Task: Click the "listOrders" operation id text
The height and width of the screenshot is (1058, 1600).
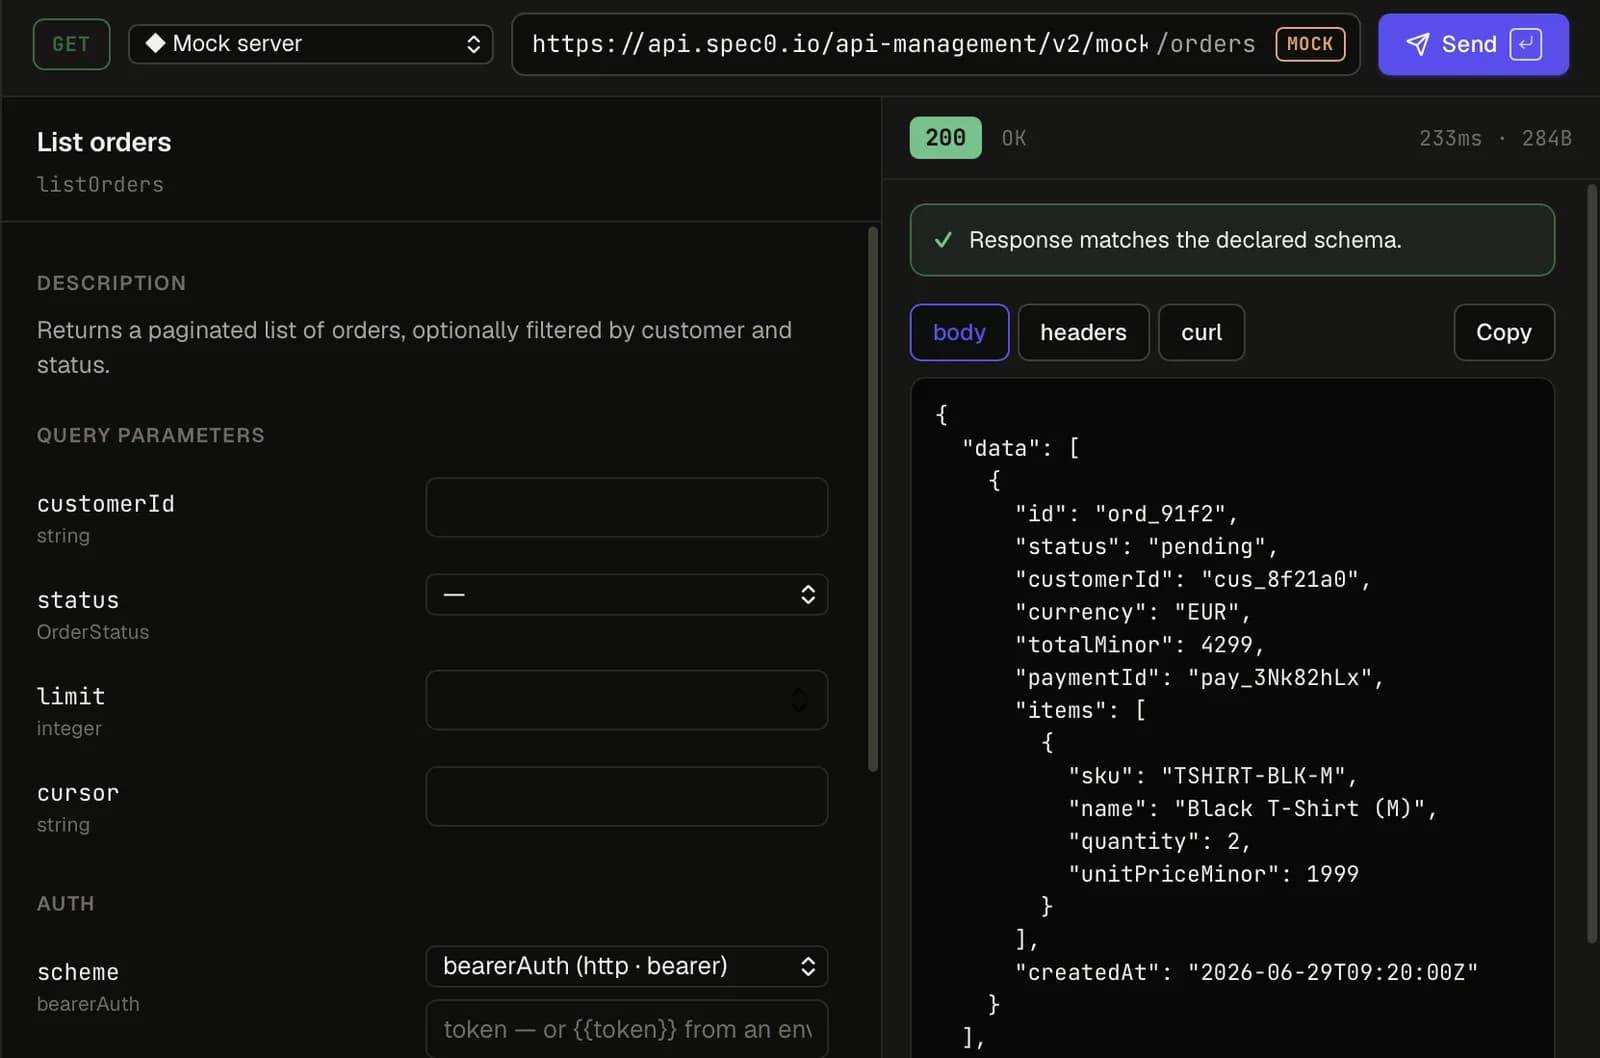Action: (100, 184)
